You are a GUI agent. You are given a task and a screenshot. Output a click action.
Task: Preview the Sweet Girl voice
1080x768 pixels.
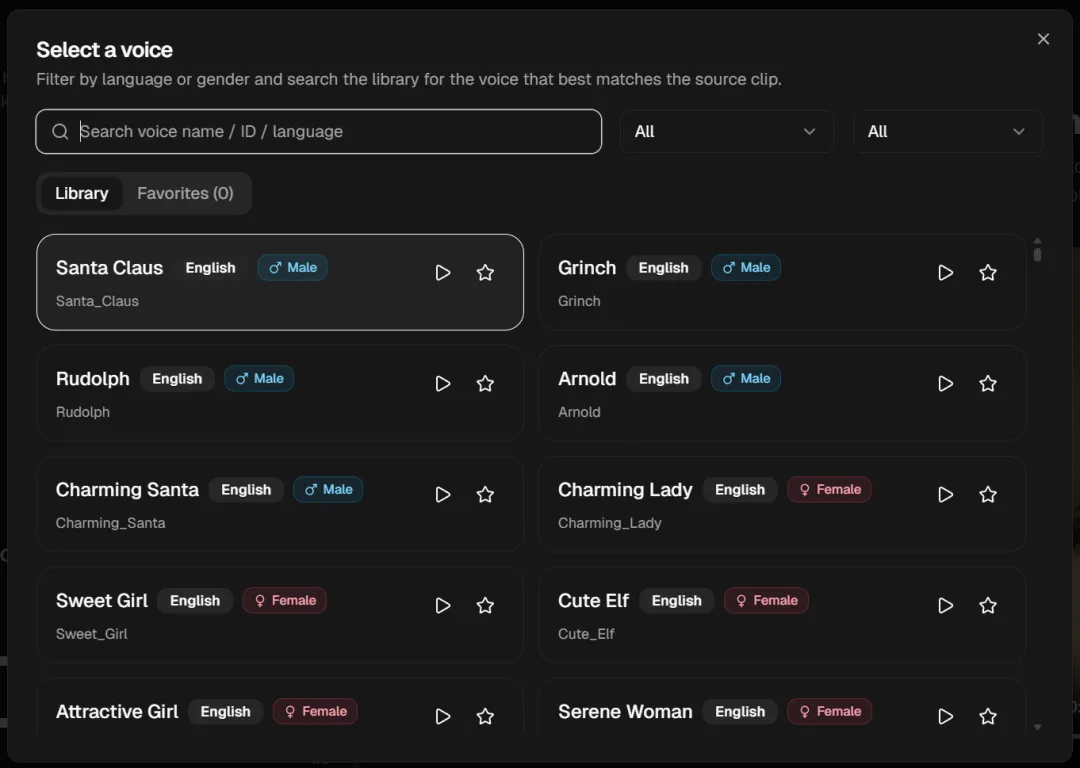click(x=443, y=606)
